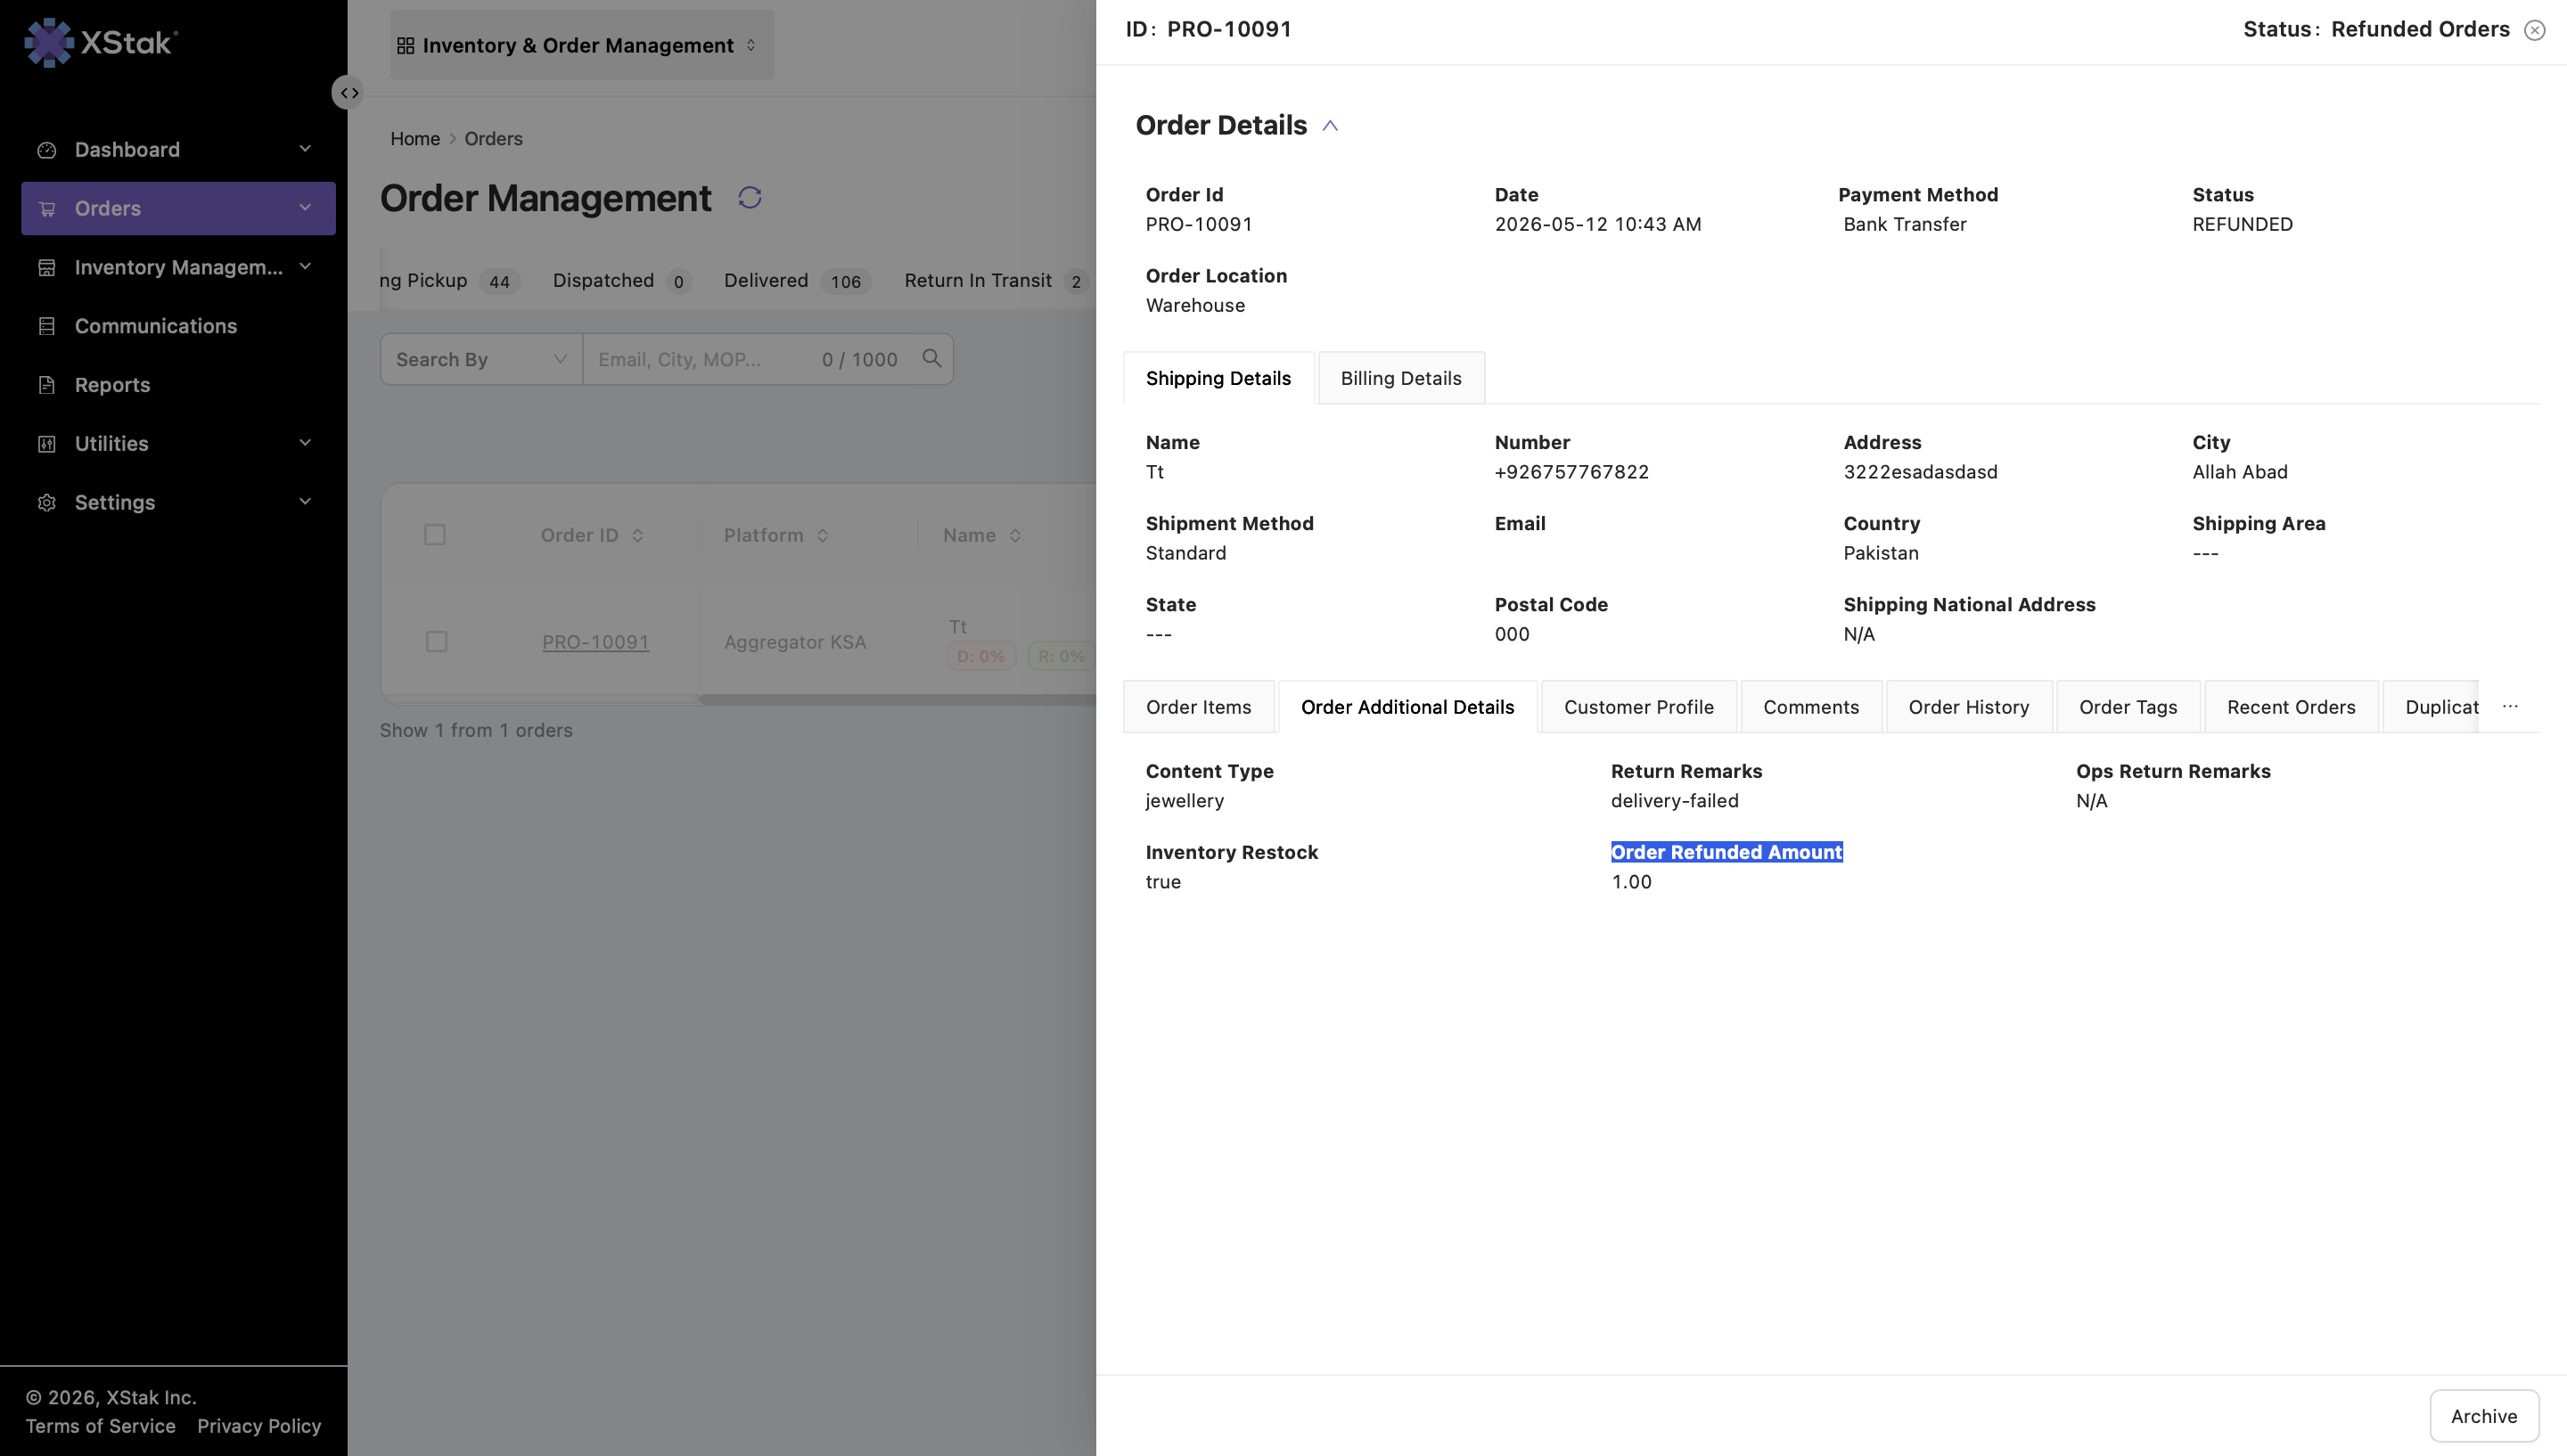Collapse the Order Details section chevron

[1330, 126]
